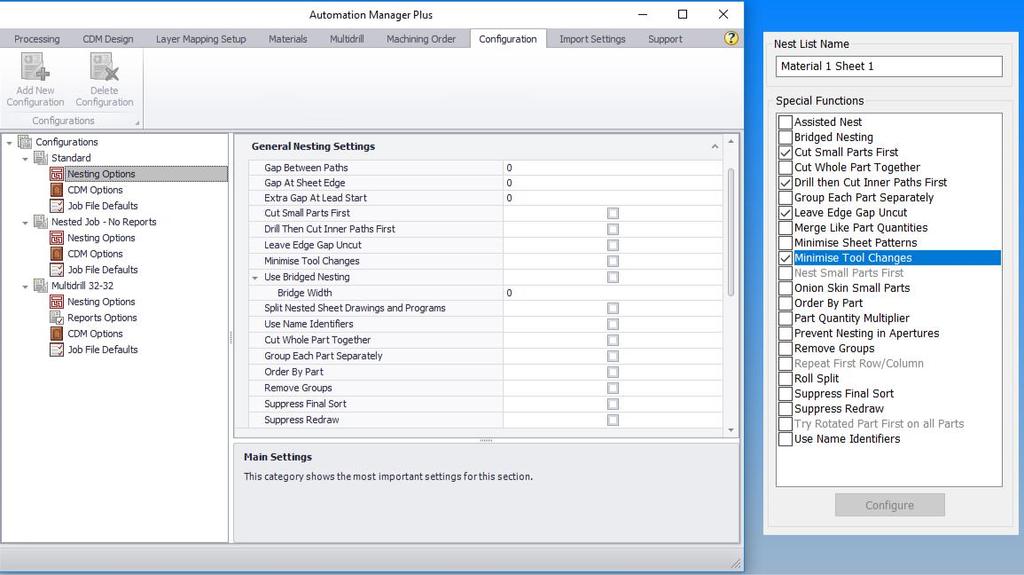Select CDM Options icon under Multidrill 32-32
This screenshot has height=575, width=1024.
57,333
